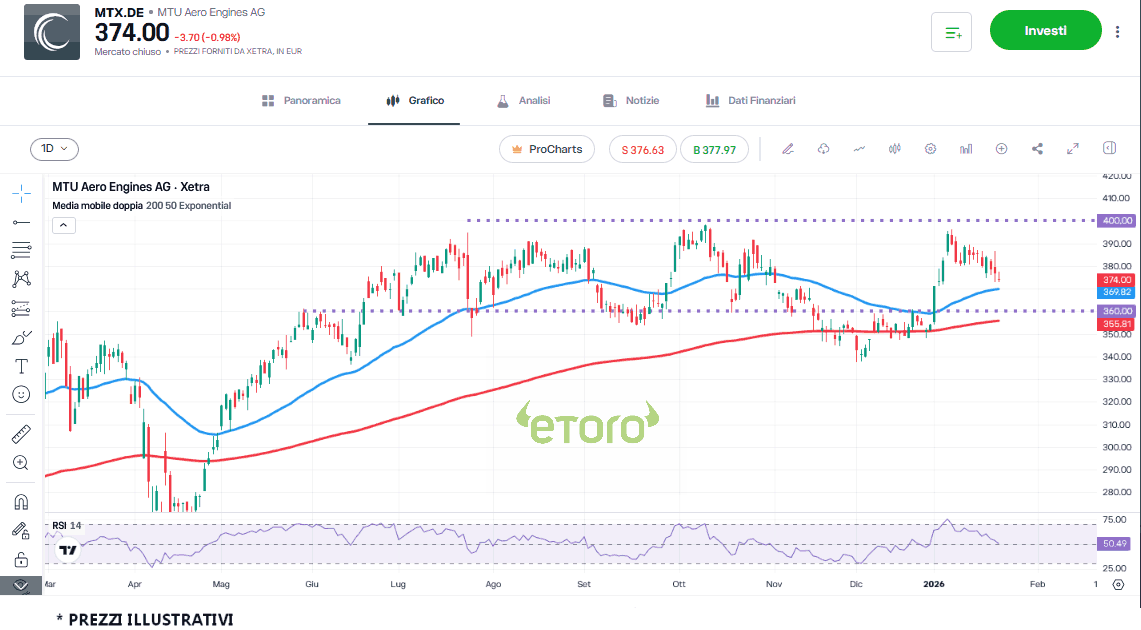Select the magnet snap drawing tool
This screenshot has width=1141, height=630.
21,501
